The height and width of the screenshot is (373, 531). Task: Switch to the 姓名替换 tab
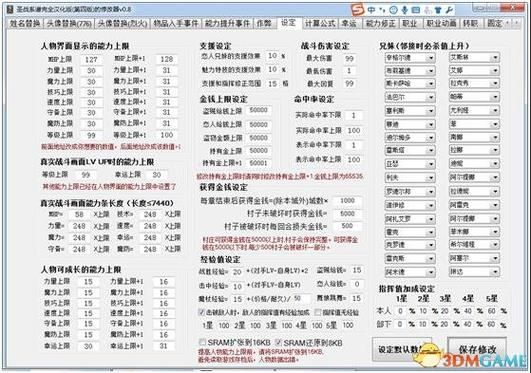(x=25, y=23)
